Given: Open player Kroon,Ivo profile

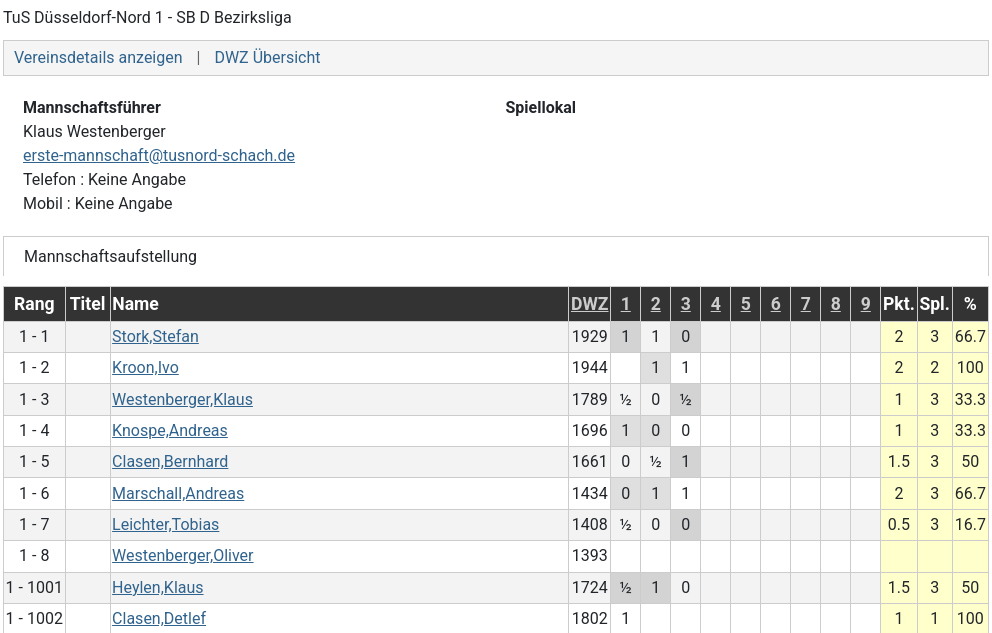Looking at the screenshot, I should [145, 368].
